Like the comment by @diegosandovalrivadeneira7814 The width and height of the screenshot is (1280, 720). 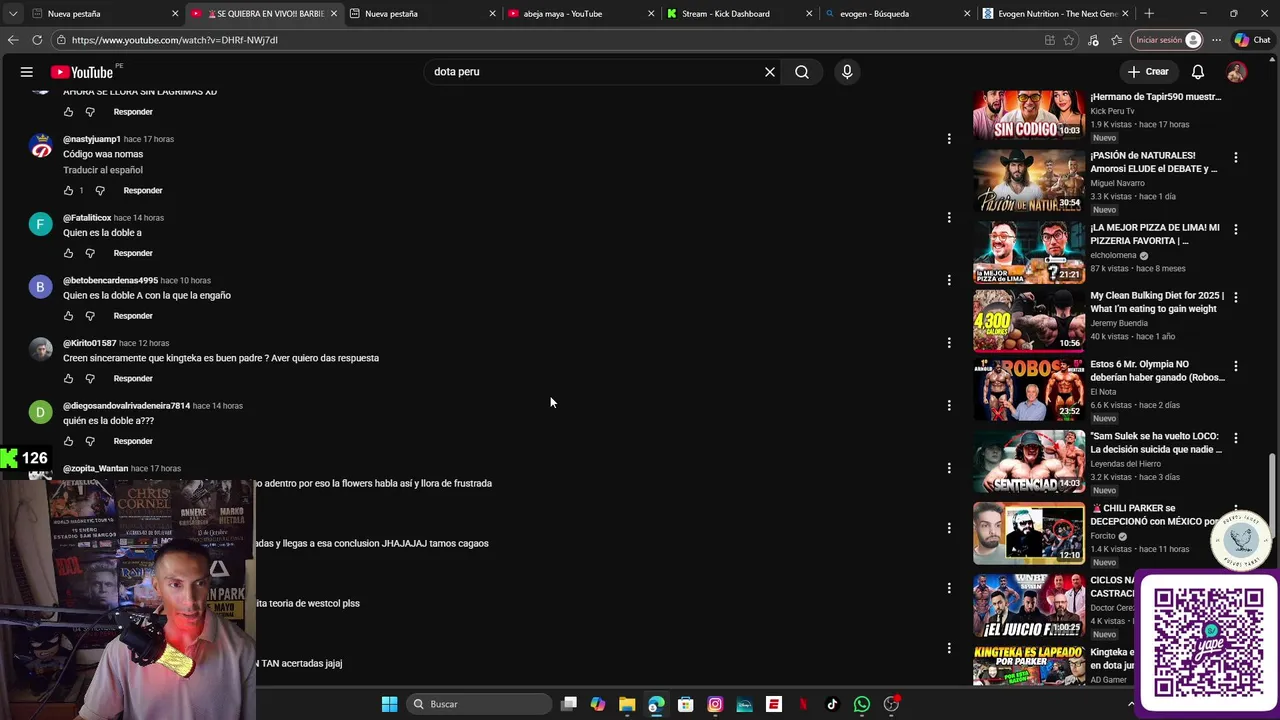[x=68, y=441]
